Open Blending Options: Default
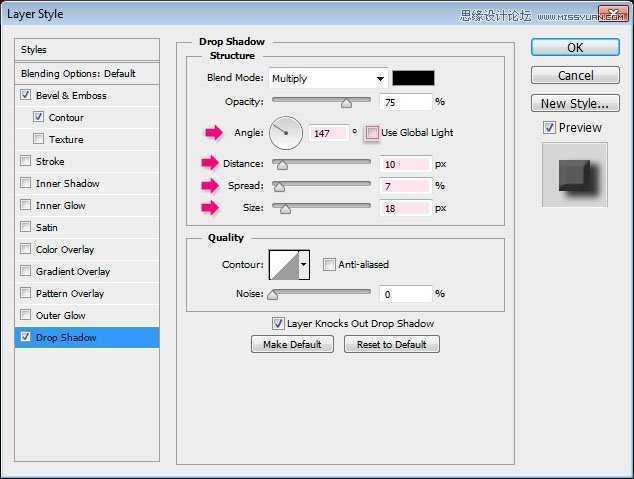The height and width of the screenshot is (479, 634). (x=87, y=74)
